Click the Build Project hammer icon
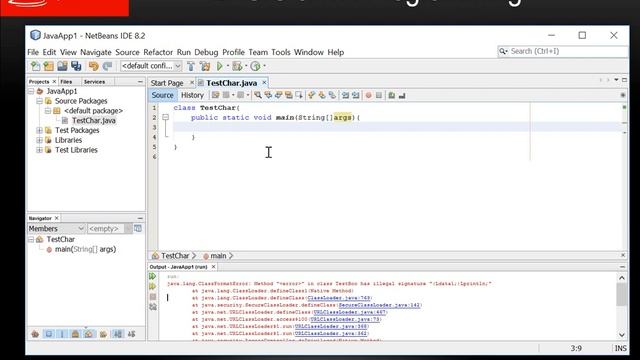The image size is (640, 360). point(191,66)
